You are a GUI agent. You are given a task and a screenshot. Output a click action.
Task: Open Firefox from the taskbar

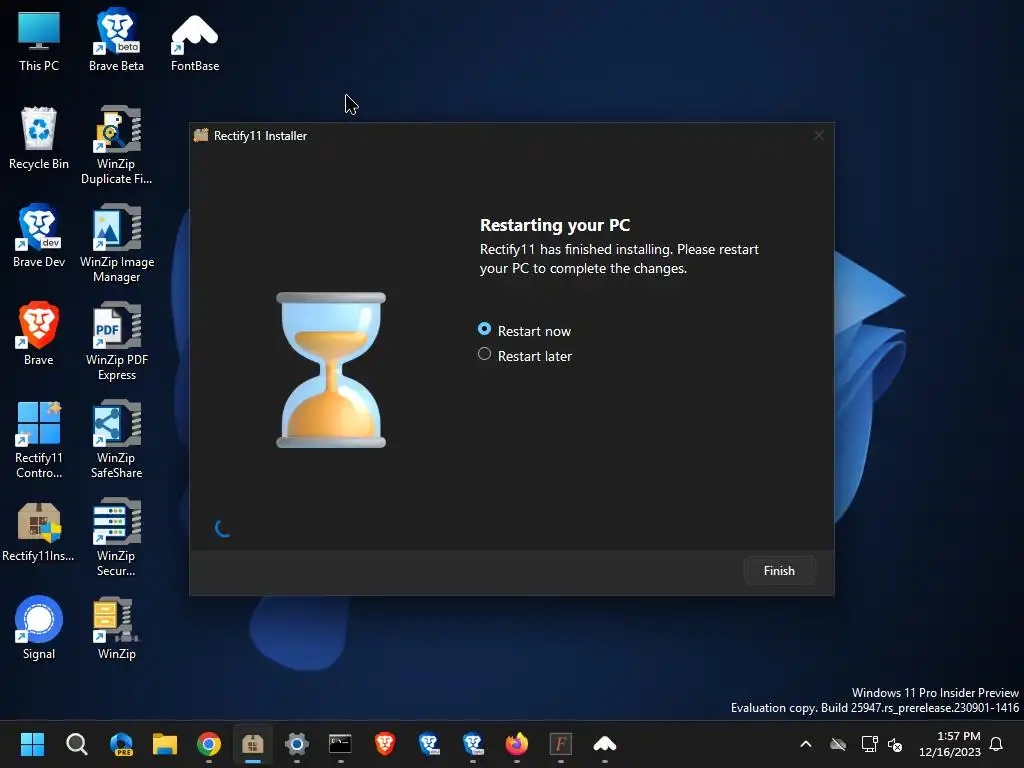click(517, 744)
